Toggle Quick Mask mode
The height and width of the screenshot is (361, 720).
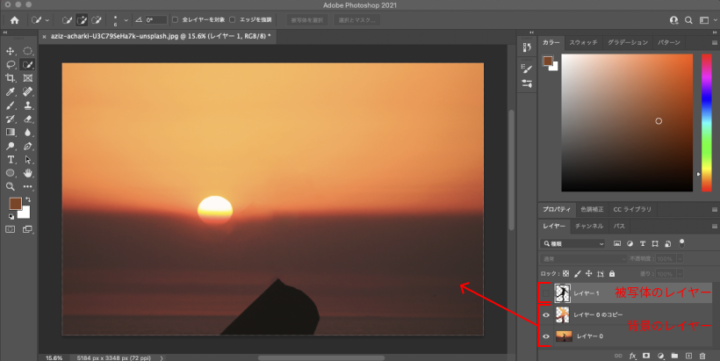(x=10, y=229)
